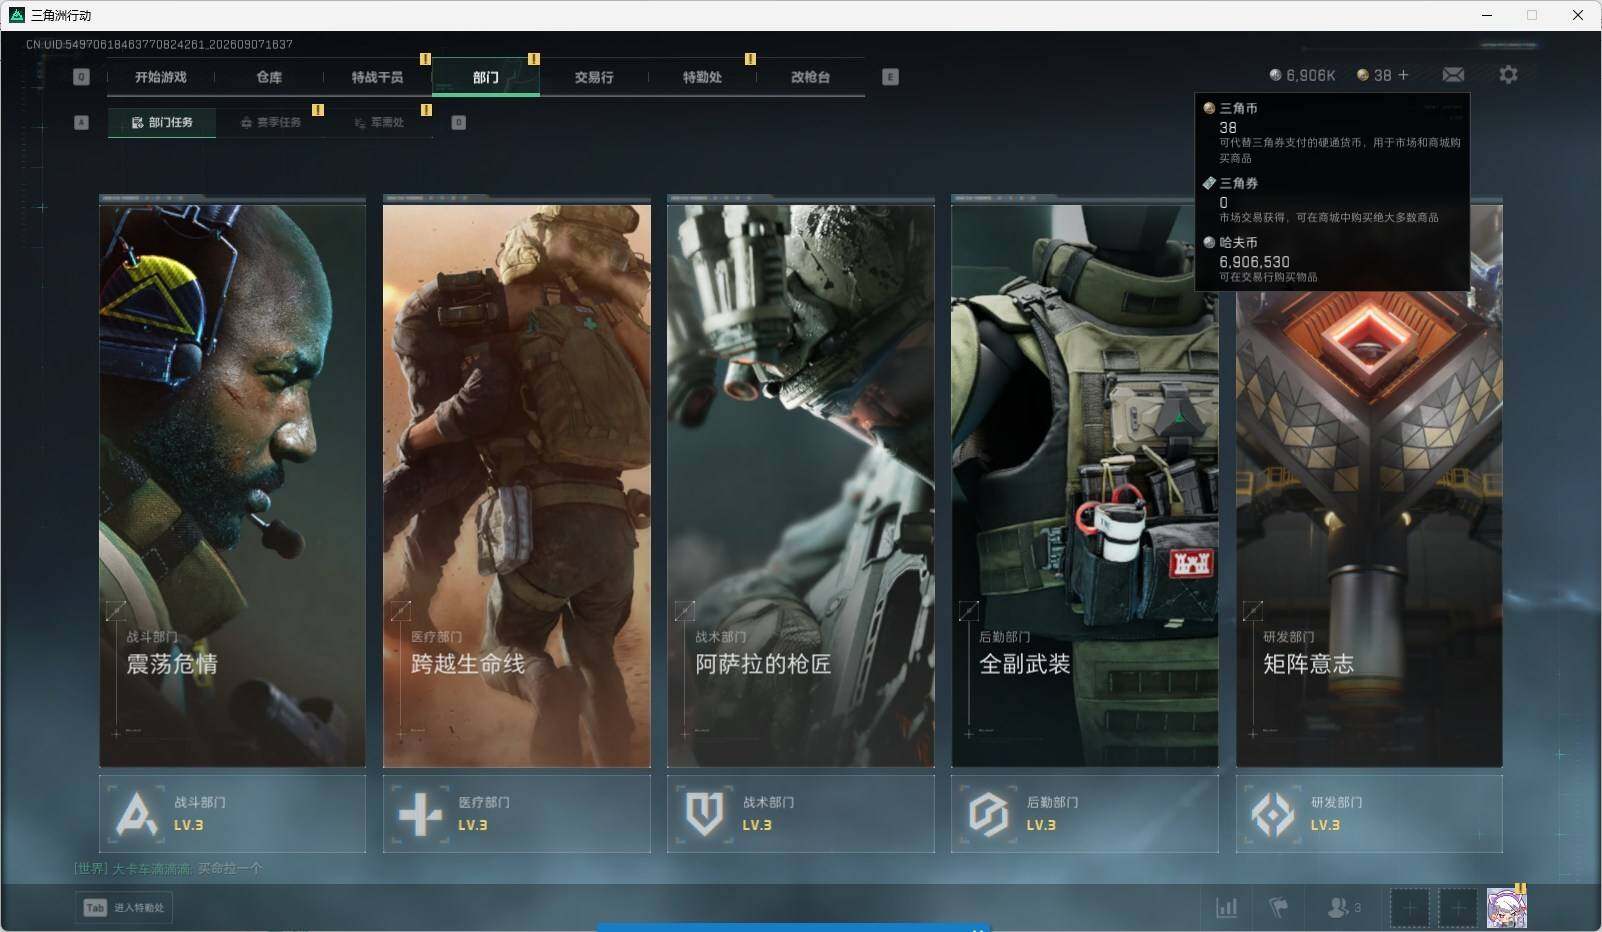Click the A key hint left of the sub-tabs
Screen dimensions: 1602x932
(82, 122)
